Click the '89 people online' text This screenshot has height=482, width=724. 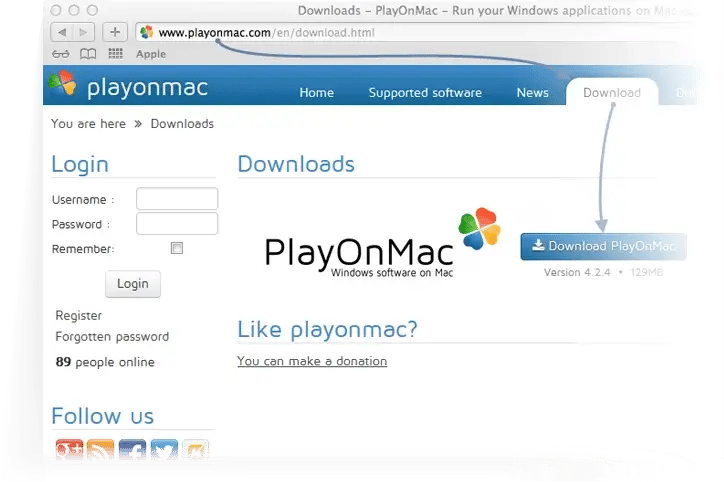tap(105, 362)
